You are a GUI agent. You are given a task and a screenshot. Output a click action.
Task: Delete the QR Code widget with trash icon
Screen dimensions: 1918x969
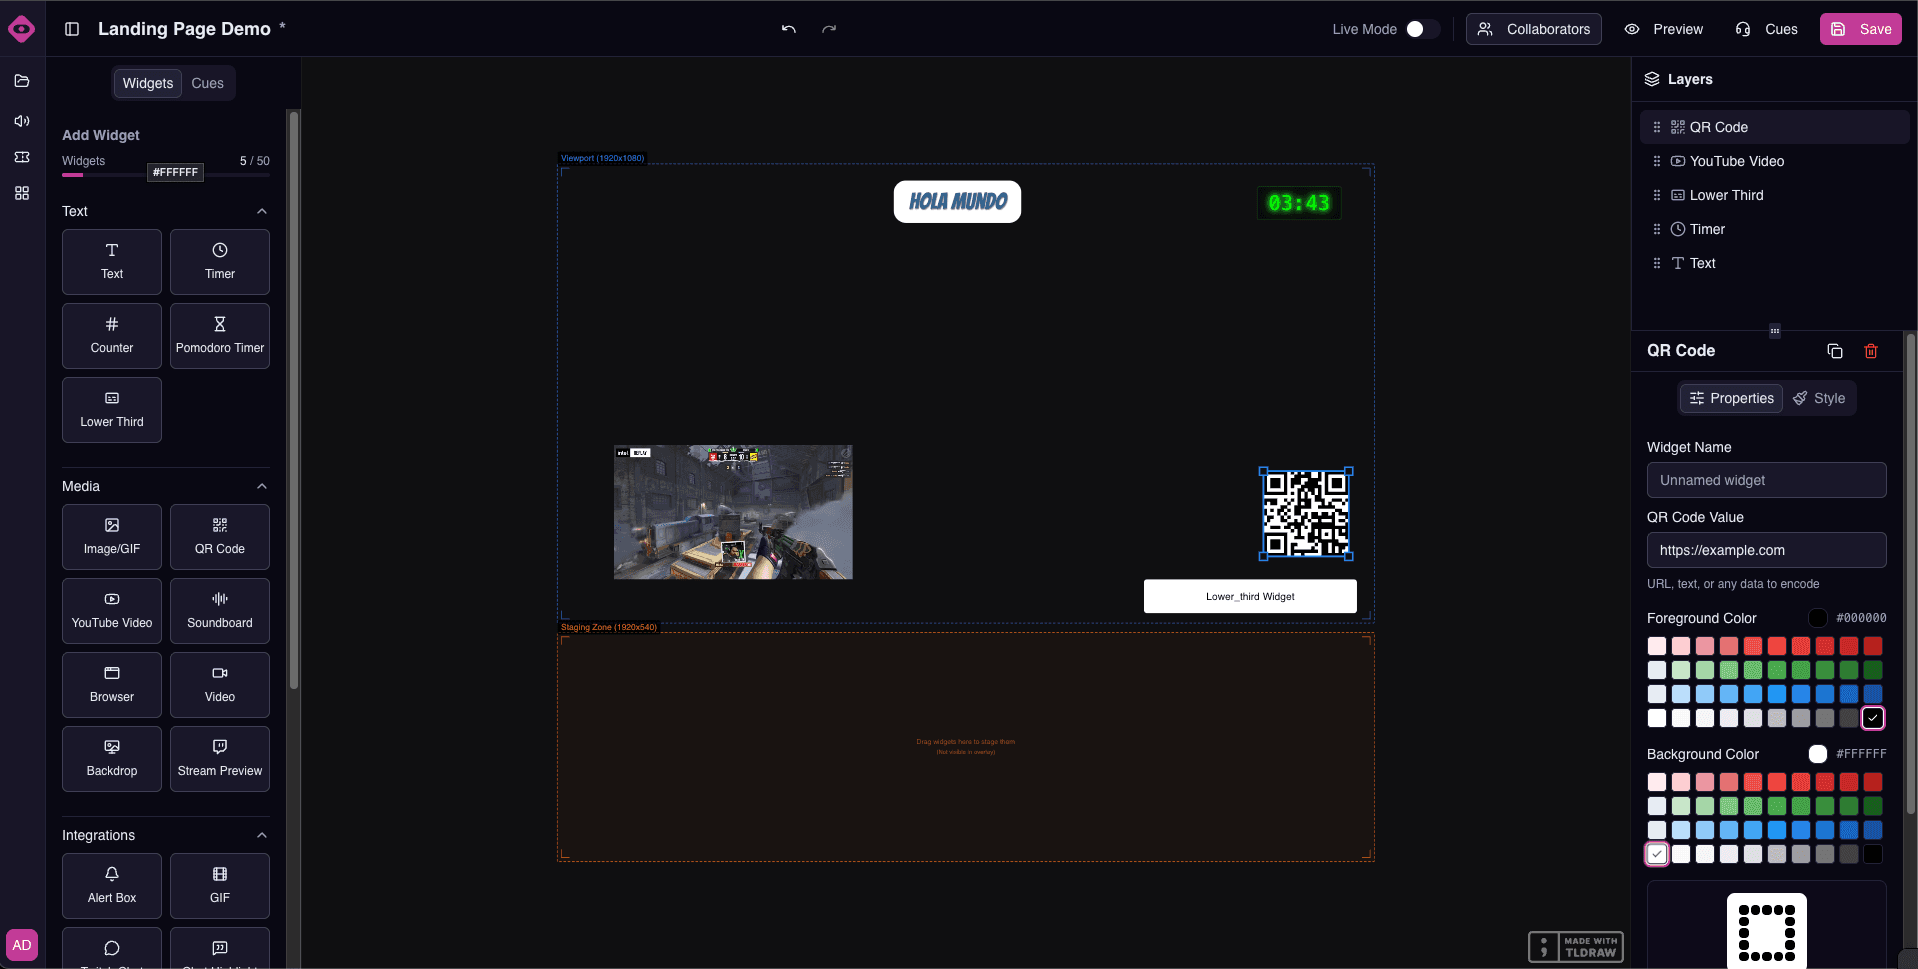click(x=1871, y=351)
